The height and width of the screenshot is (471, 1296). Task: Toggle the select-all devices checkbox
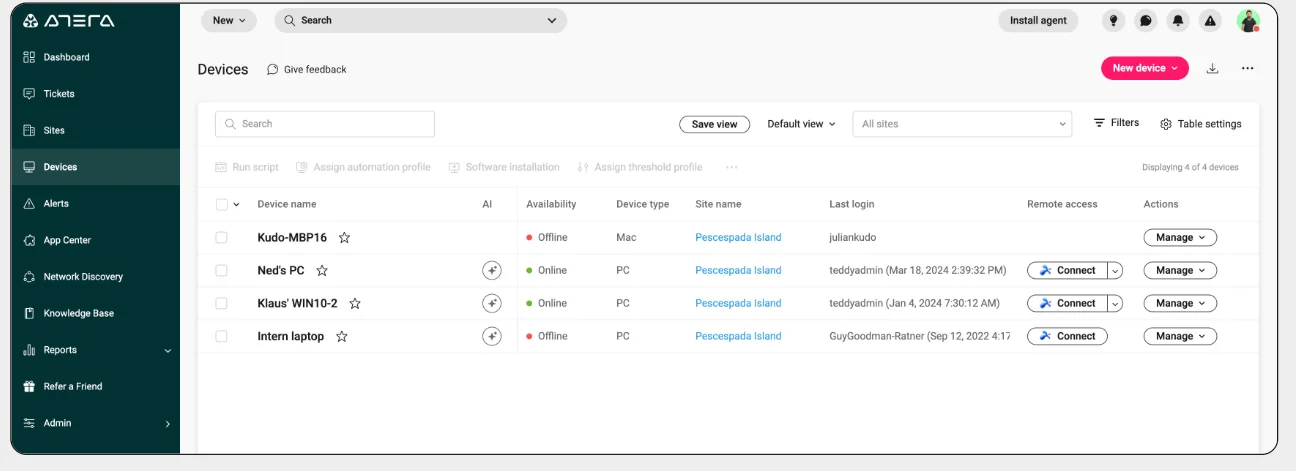click(222, 204)
